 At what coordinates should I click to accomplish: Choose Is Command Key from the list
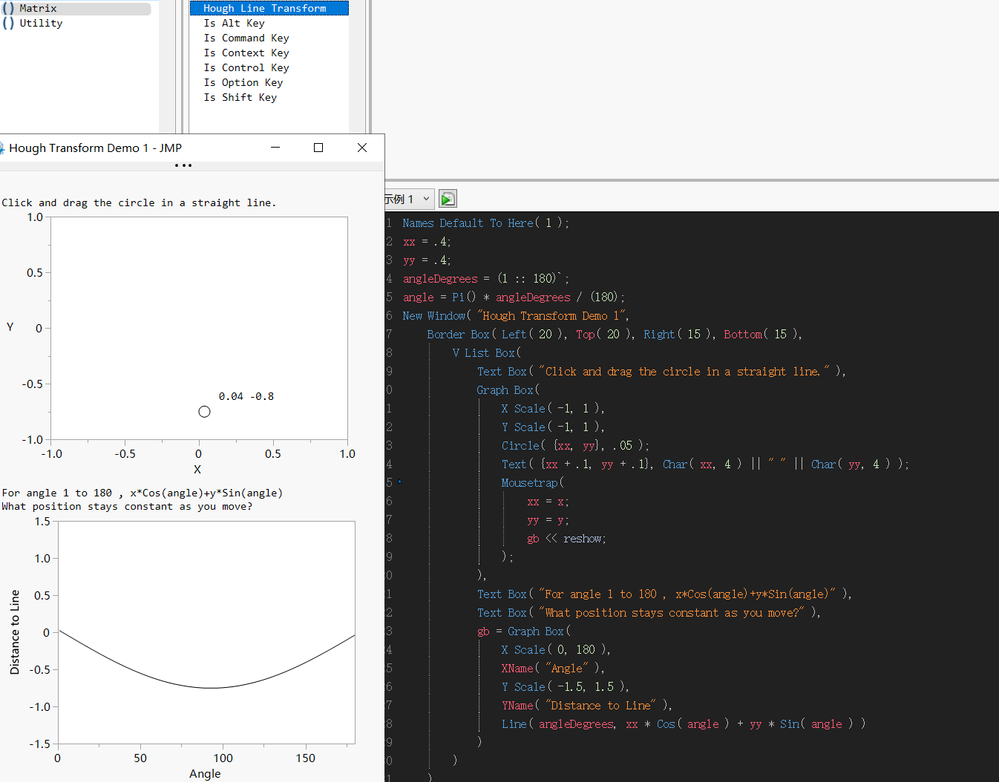coord(246,38)
